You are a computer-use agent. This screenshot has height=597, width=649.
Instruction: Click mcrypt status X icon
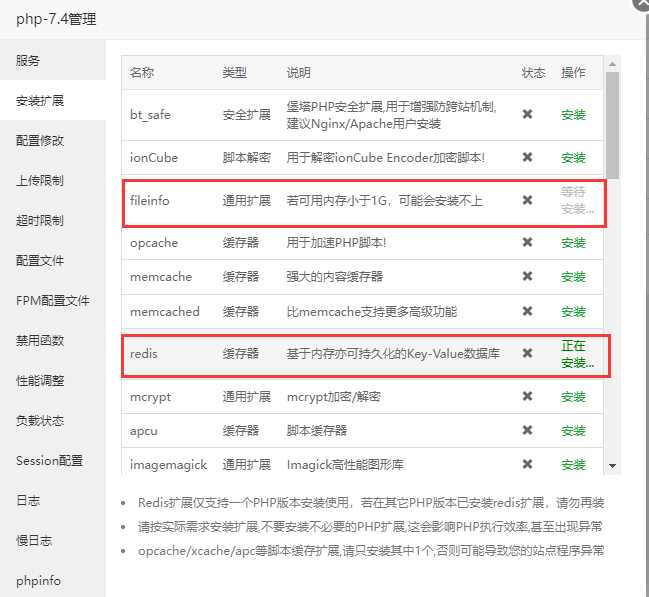coord(527,396)
